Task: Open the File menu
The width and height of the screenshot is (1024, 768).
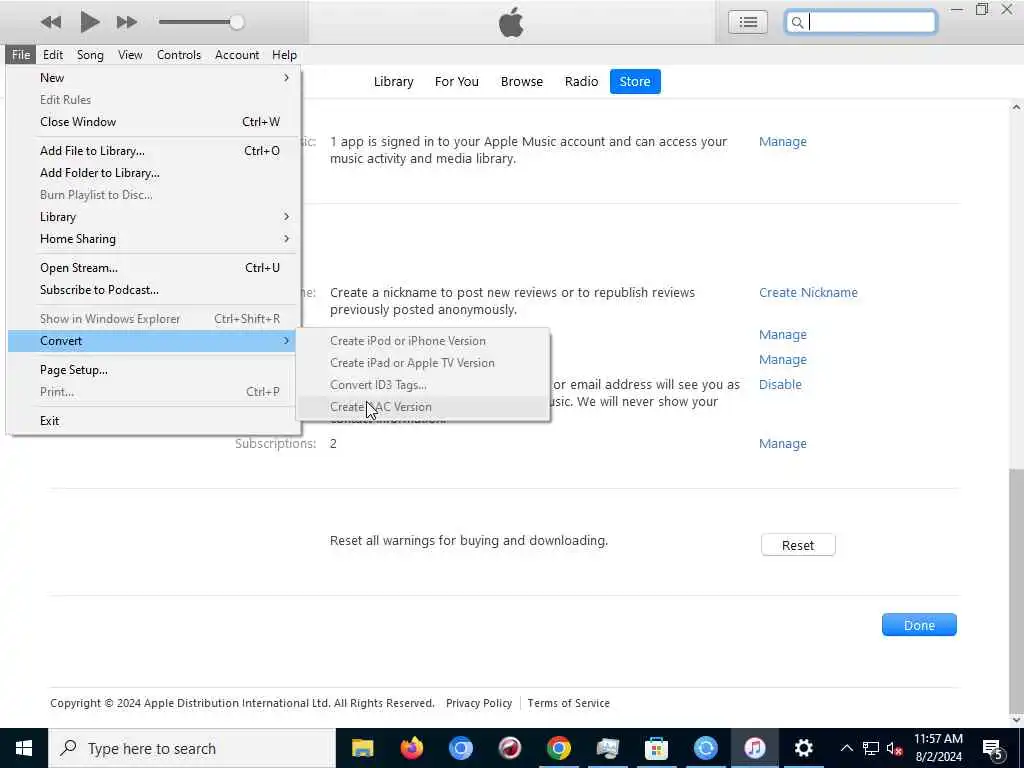Action: [21, 55]
